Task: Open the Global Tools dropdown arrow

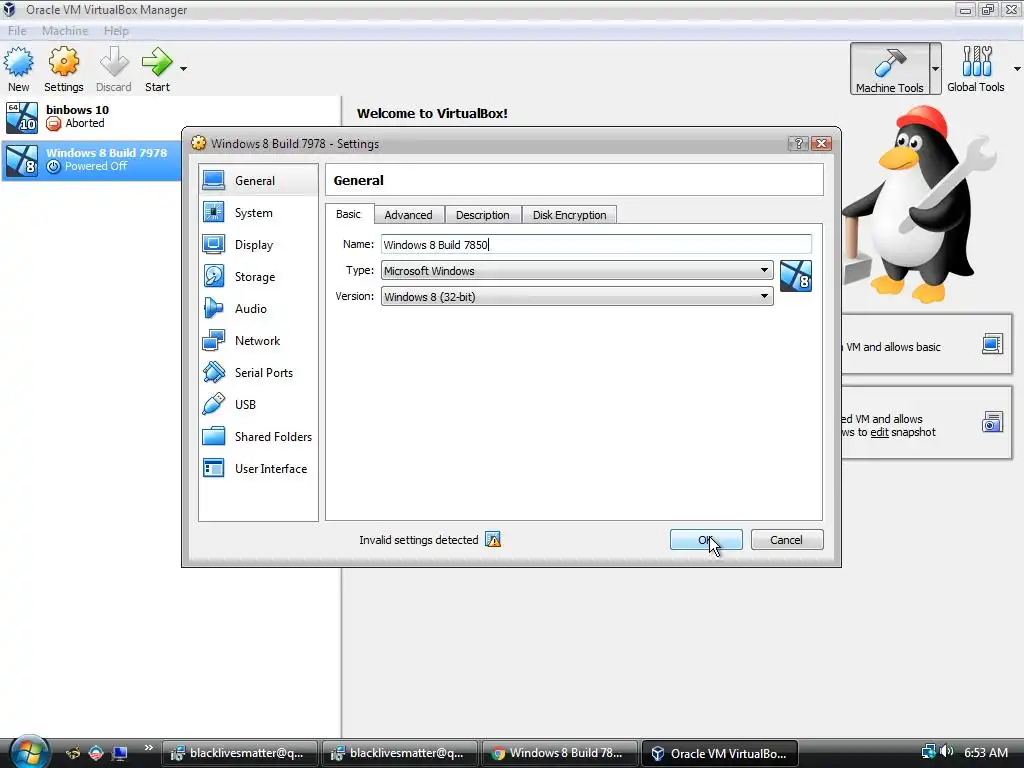Action: click(x=1017, y=69)
